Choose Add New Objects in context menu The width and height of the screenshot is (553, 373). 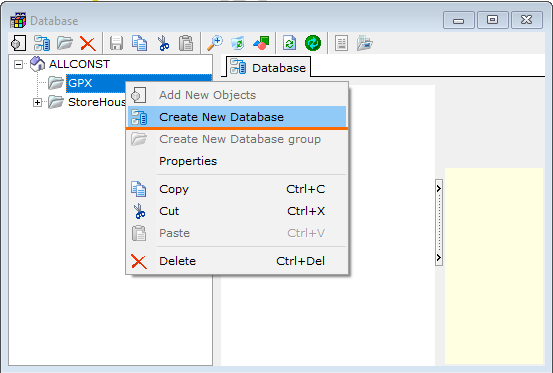coord(237,95)
